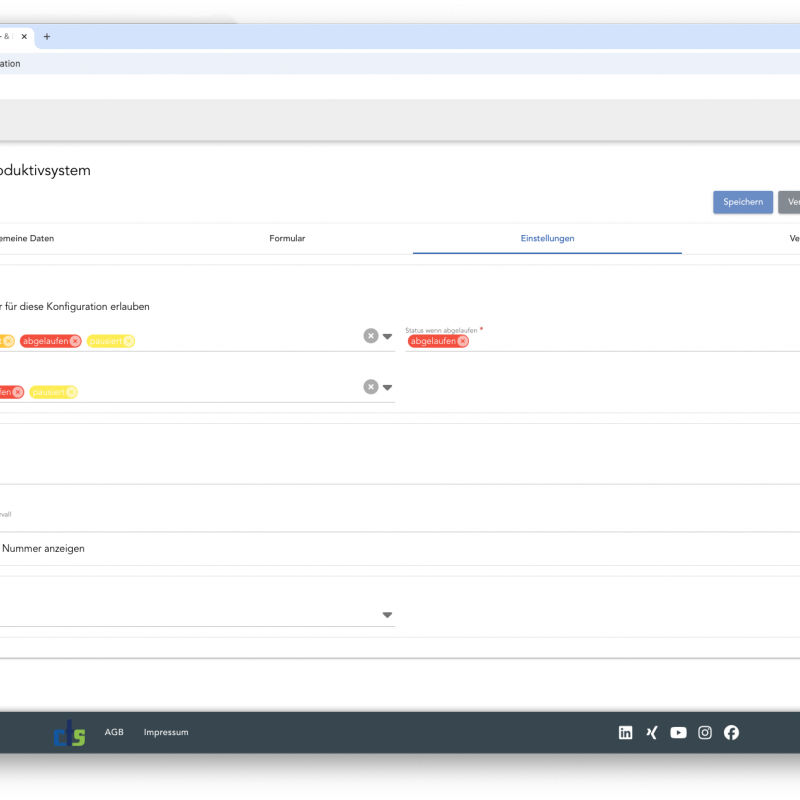Open the Instagram icon in footer
Image resolution: width=800 pixels, height=800 pixels.
point(705,733)
